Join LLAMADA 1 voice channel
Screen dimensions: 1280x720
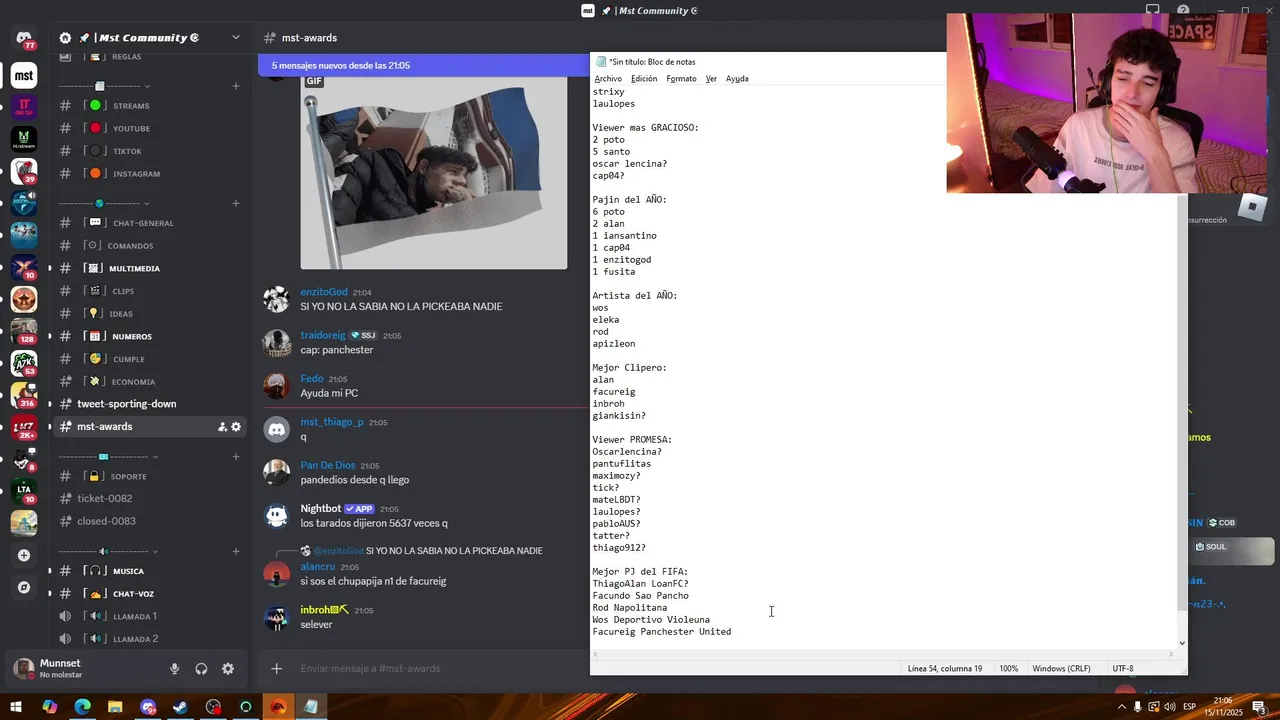coord(150,616)
